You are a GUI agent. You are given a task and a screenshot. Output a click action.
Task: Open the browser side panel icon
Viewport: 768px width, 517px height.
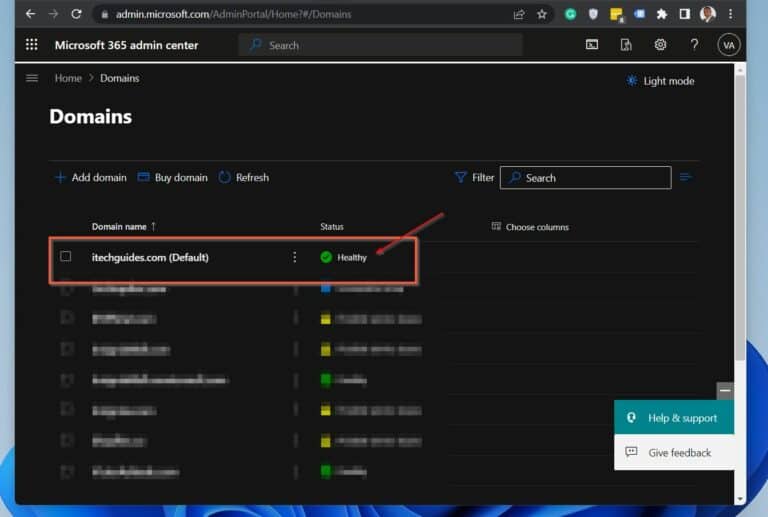pyautogui.click(x=685, y=14)
